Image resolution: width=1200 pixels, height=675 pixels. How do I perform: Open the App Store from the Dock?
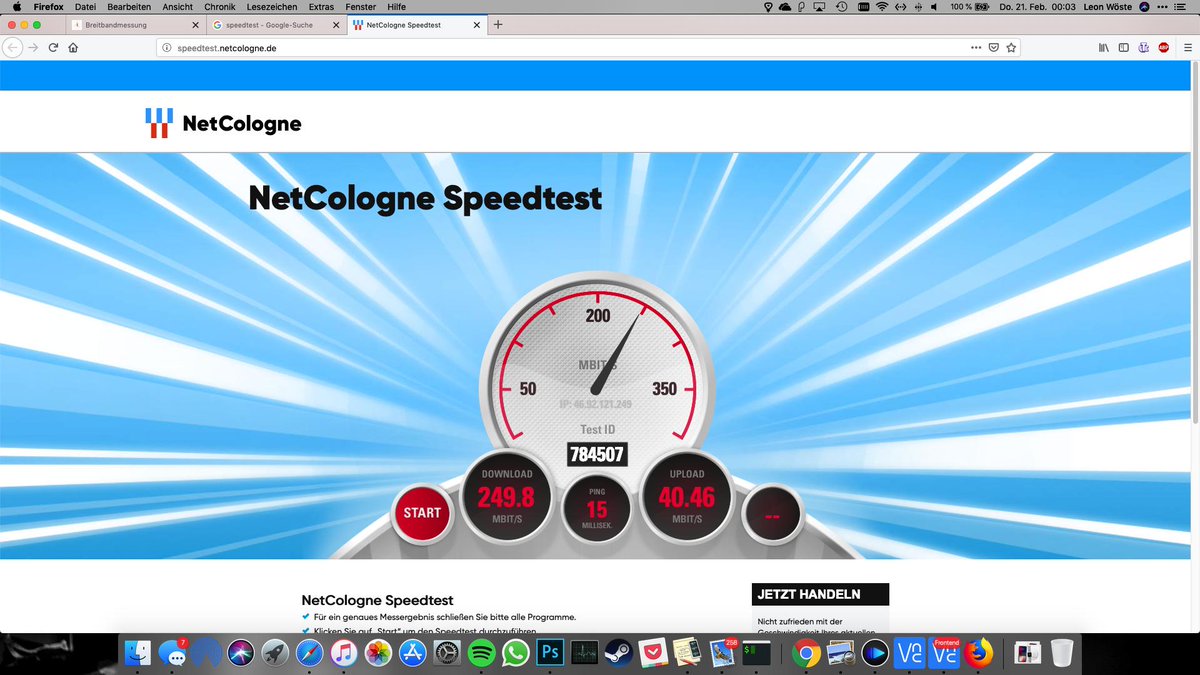coord(412,653)
